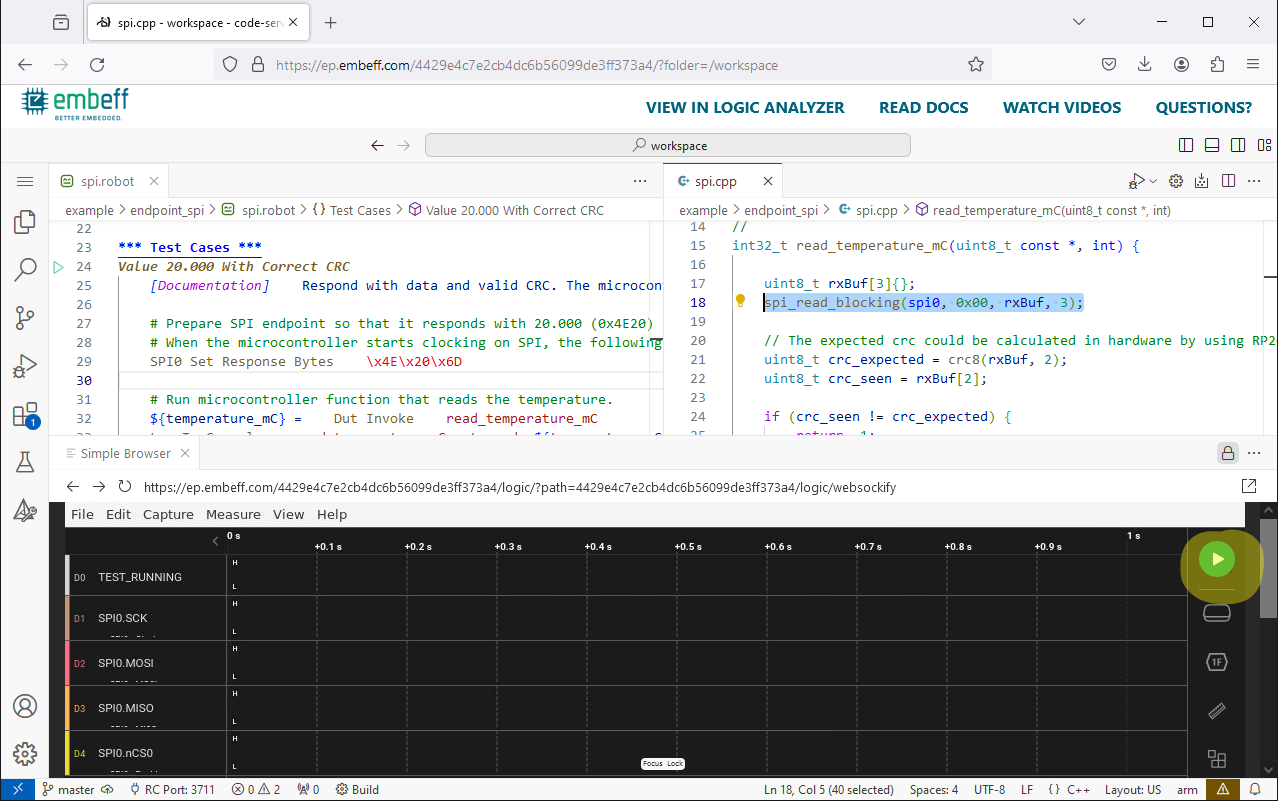The height and width of the screenshot is (801, 1278).
Task: Open the Testing beaker view
Action: point(24,462)
